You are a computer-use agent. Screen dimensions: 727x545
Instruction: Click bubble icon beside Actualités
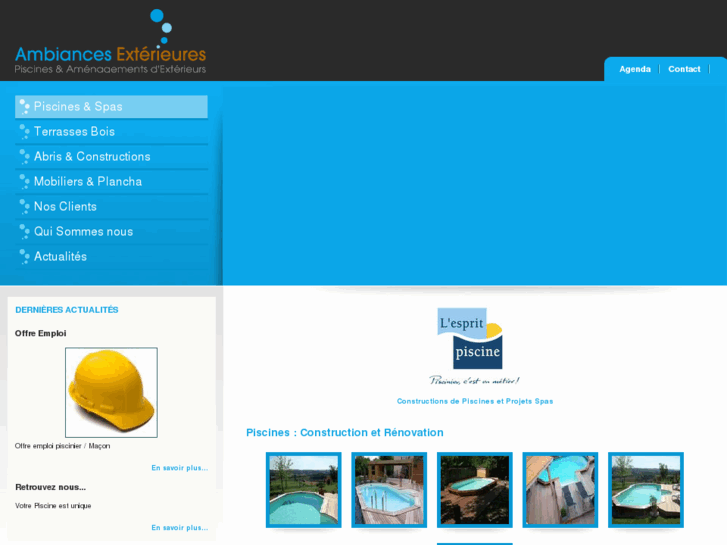[24, 257]
